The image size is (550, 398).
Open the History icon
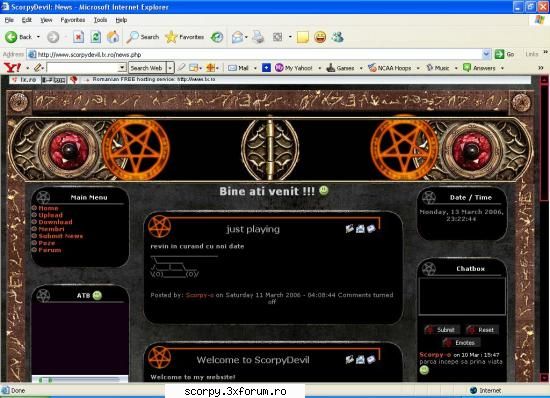217,37
